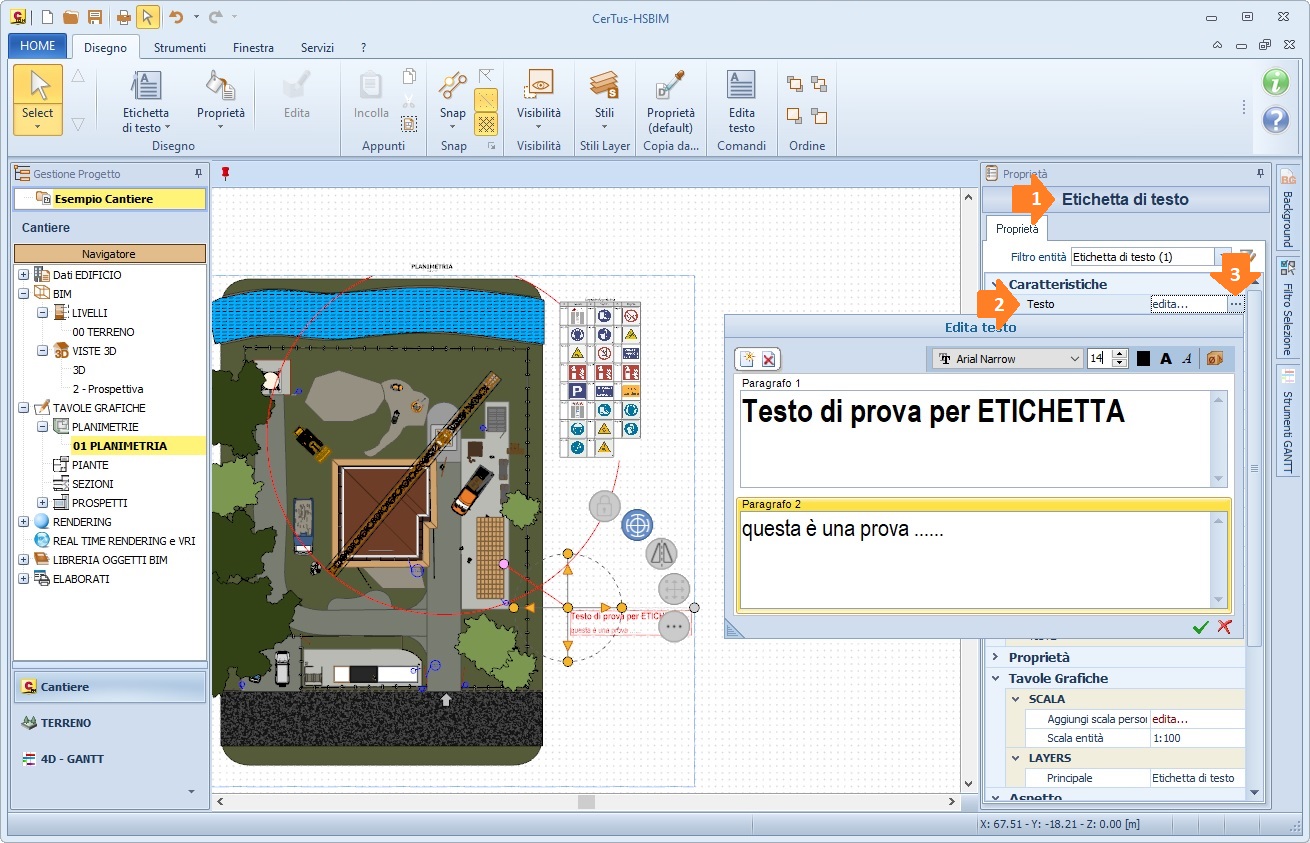
Task: Confirm text edit with the green checkmark
Action: [1201, 627]
